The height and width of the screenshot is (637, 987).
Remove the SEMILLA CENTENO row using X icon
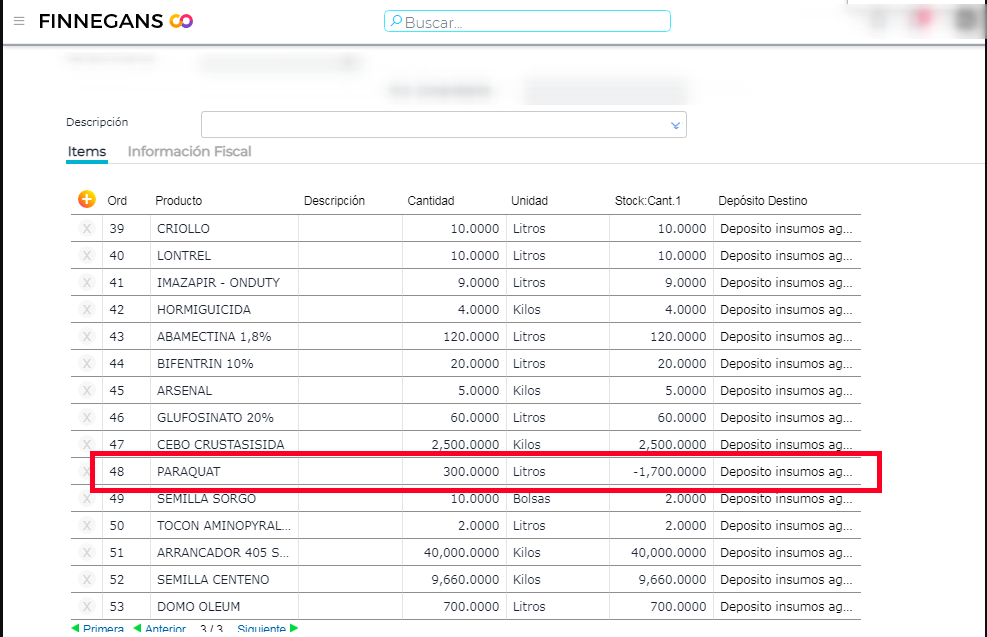(87, 580)
